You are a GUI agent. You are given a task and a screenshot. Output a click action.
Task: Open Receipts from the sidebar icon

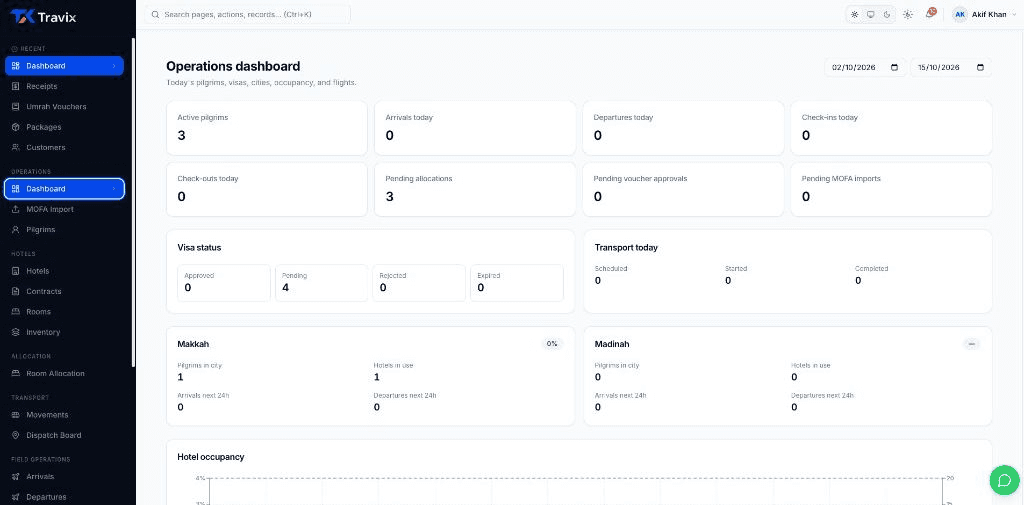(16, 86)
